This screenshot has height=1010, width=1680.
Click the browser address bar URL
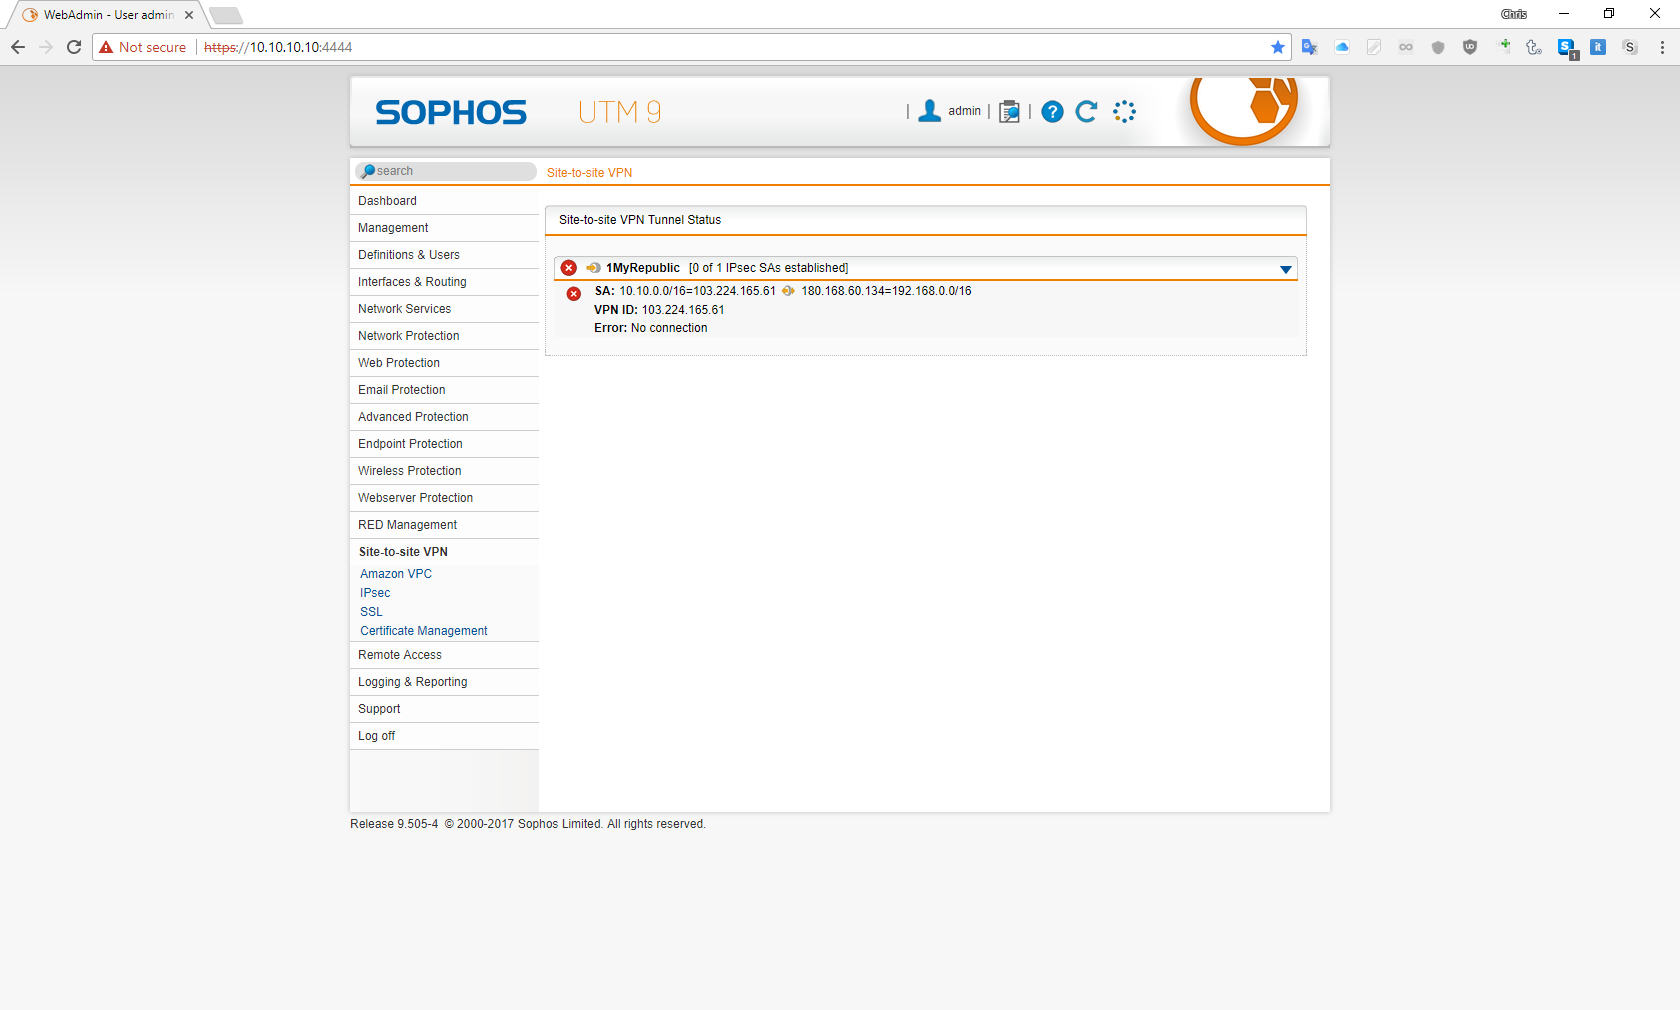pos(278,47)
